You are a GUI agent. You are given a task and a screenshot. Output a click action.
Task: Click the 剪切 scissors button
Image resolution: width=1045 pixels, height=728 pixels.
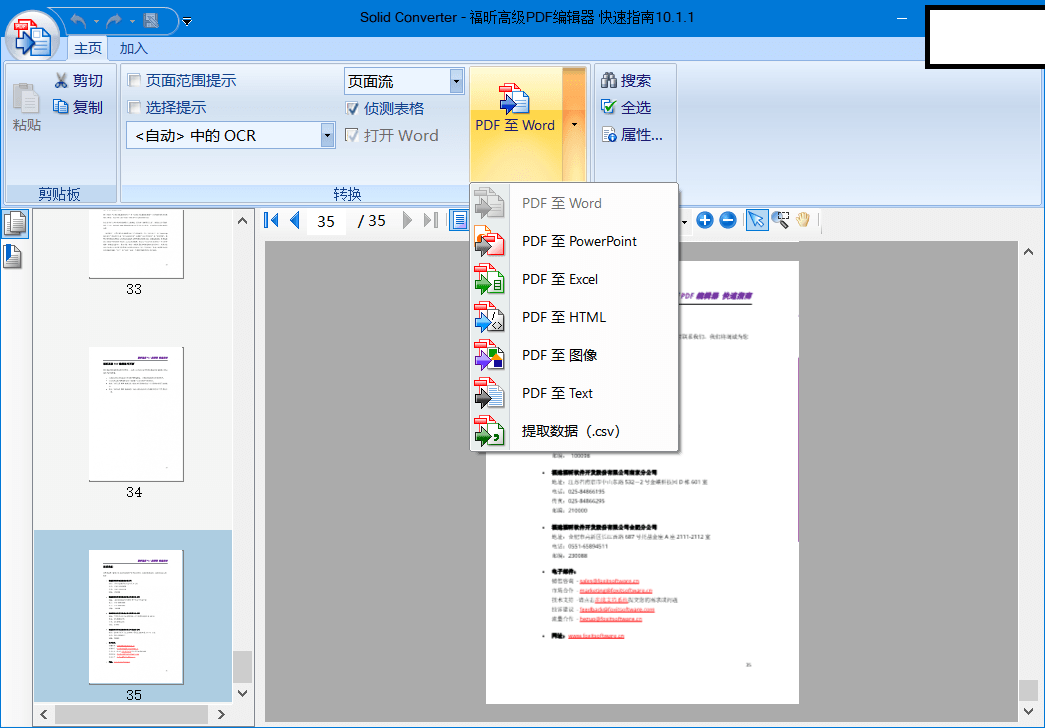tap(79, 81)
